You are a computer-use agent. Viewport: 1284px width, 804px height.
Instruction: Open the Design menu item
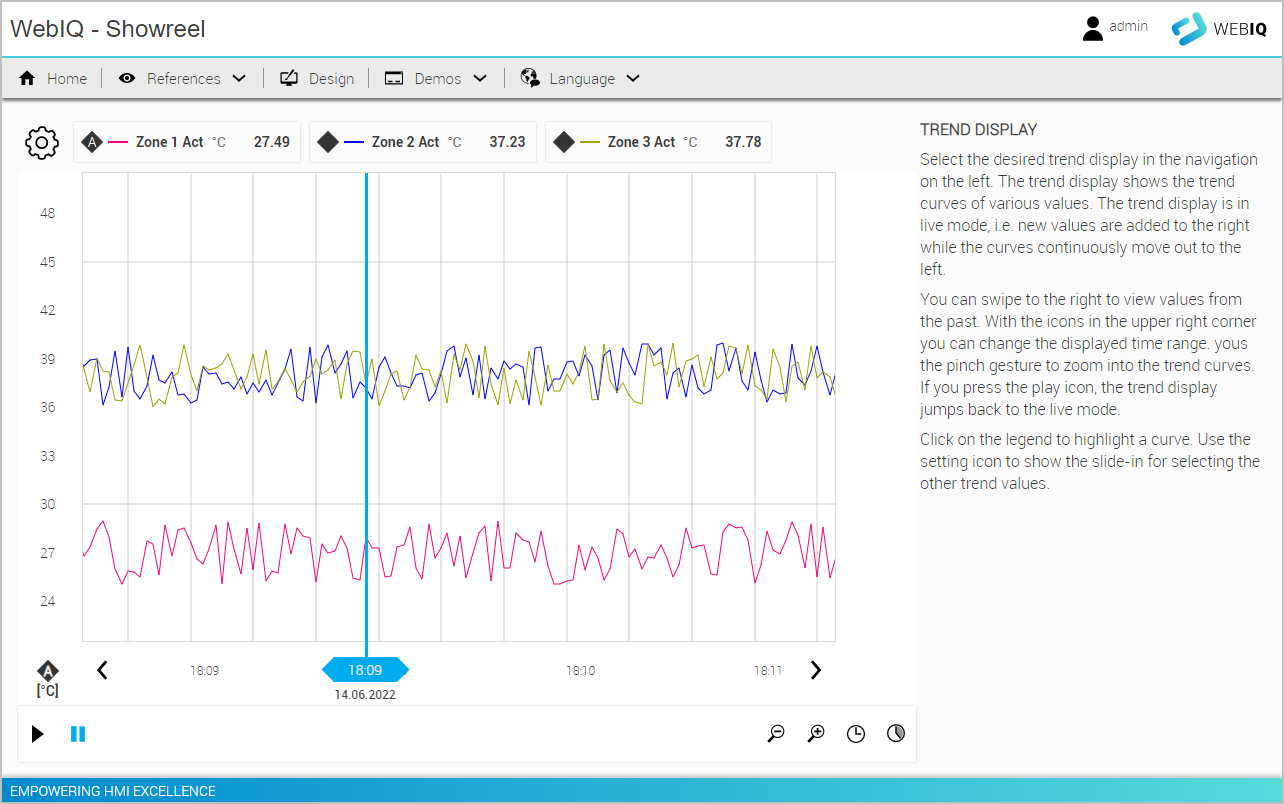pyautogui.click(x=317, y=78)
